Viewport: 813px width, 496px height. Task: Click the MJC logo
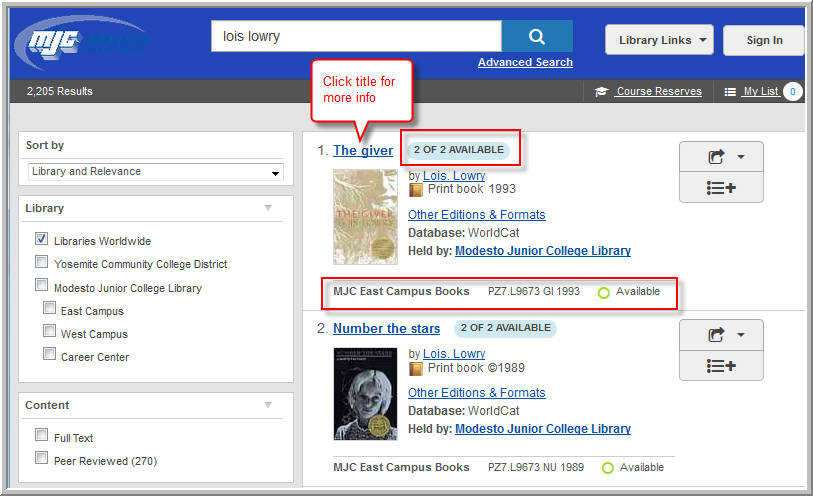82,41
